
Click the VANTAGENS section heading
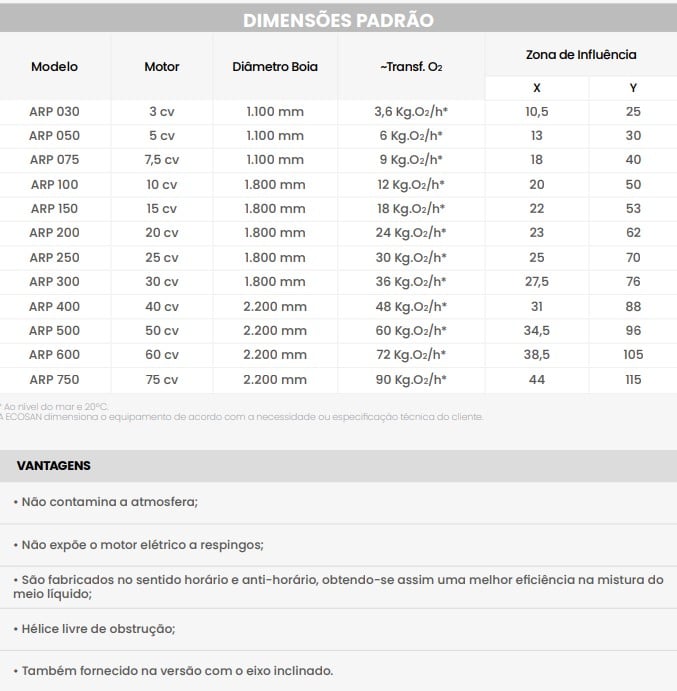54,465
